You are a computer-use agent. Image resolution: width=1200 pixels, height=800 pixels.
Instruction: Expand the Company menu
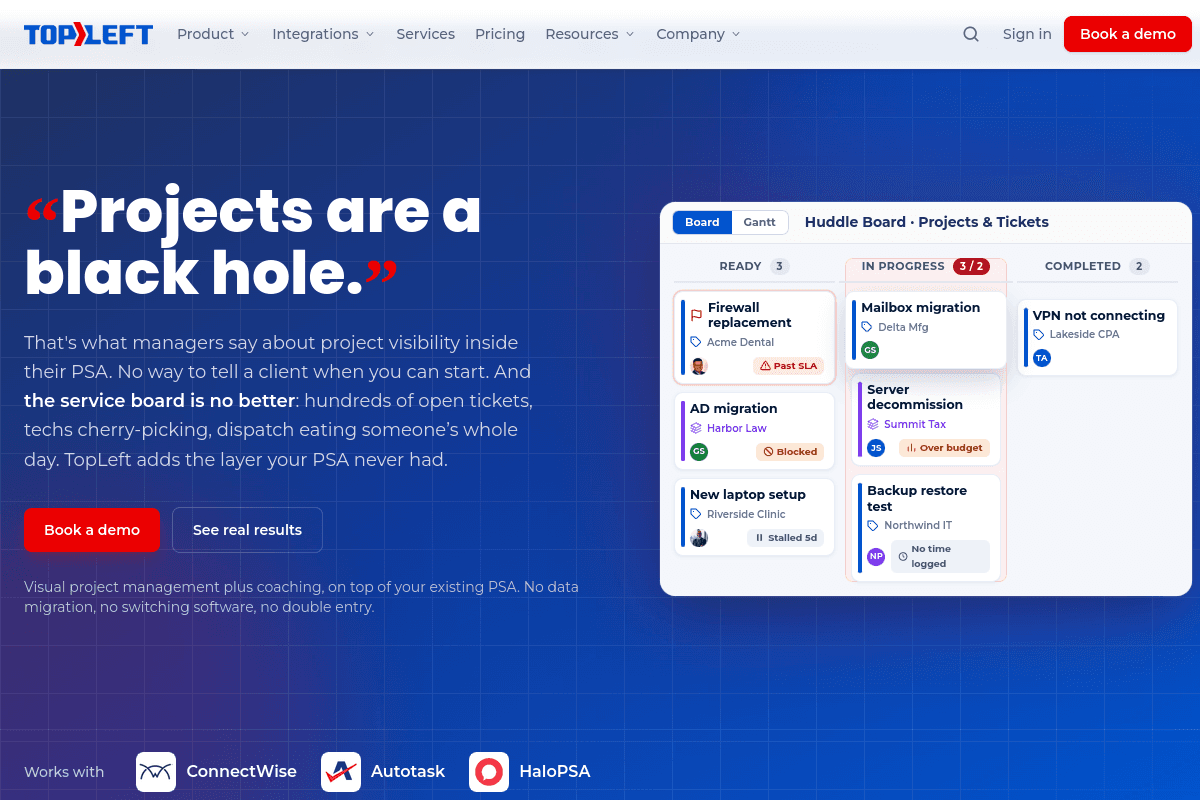pos(698,34)
